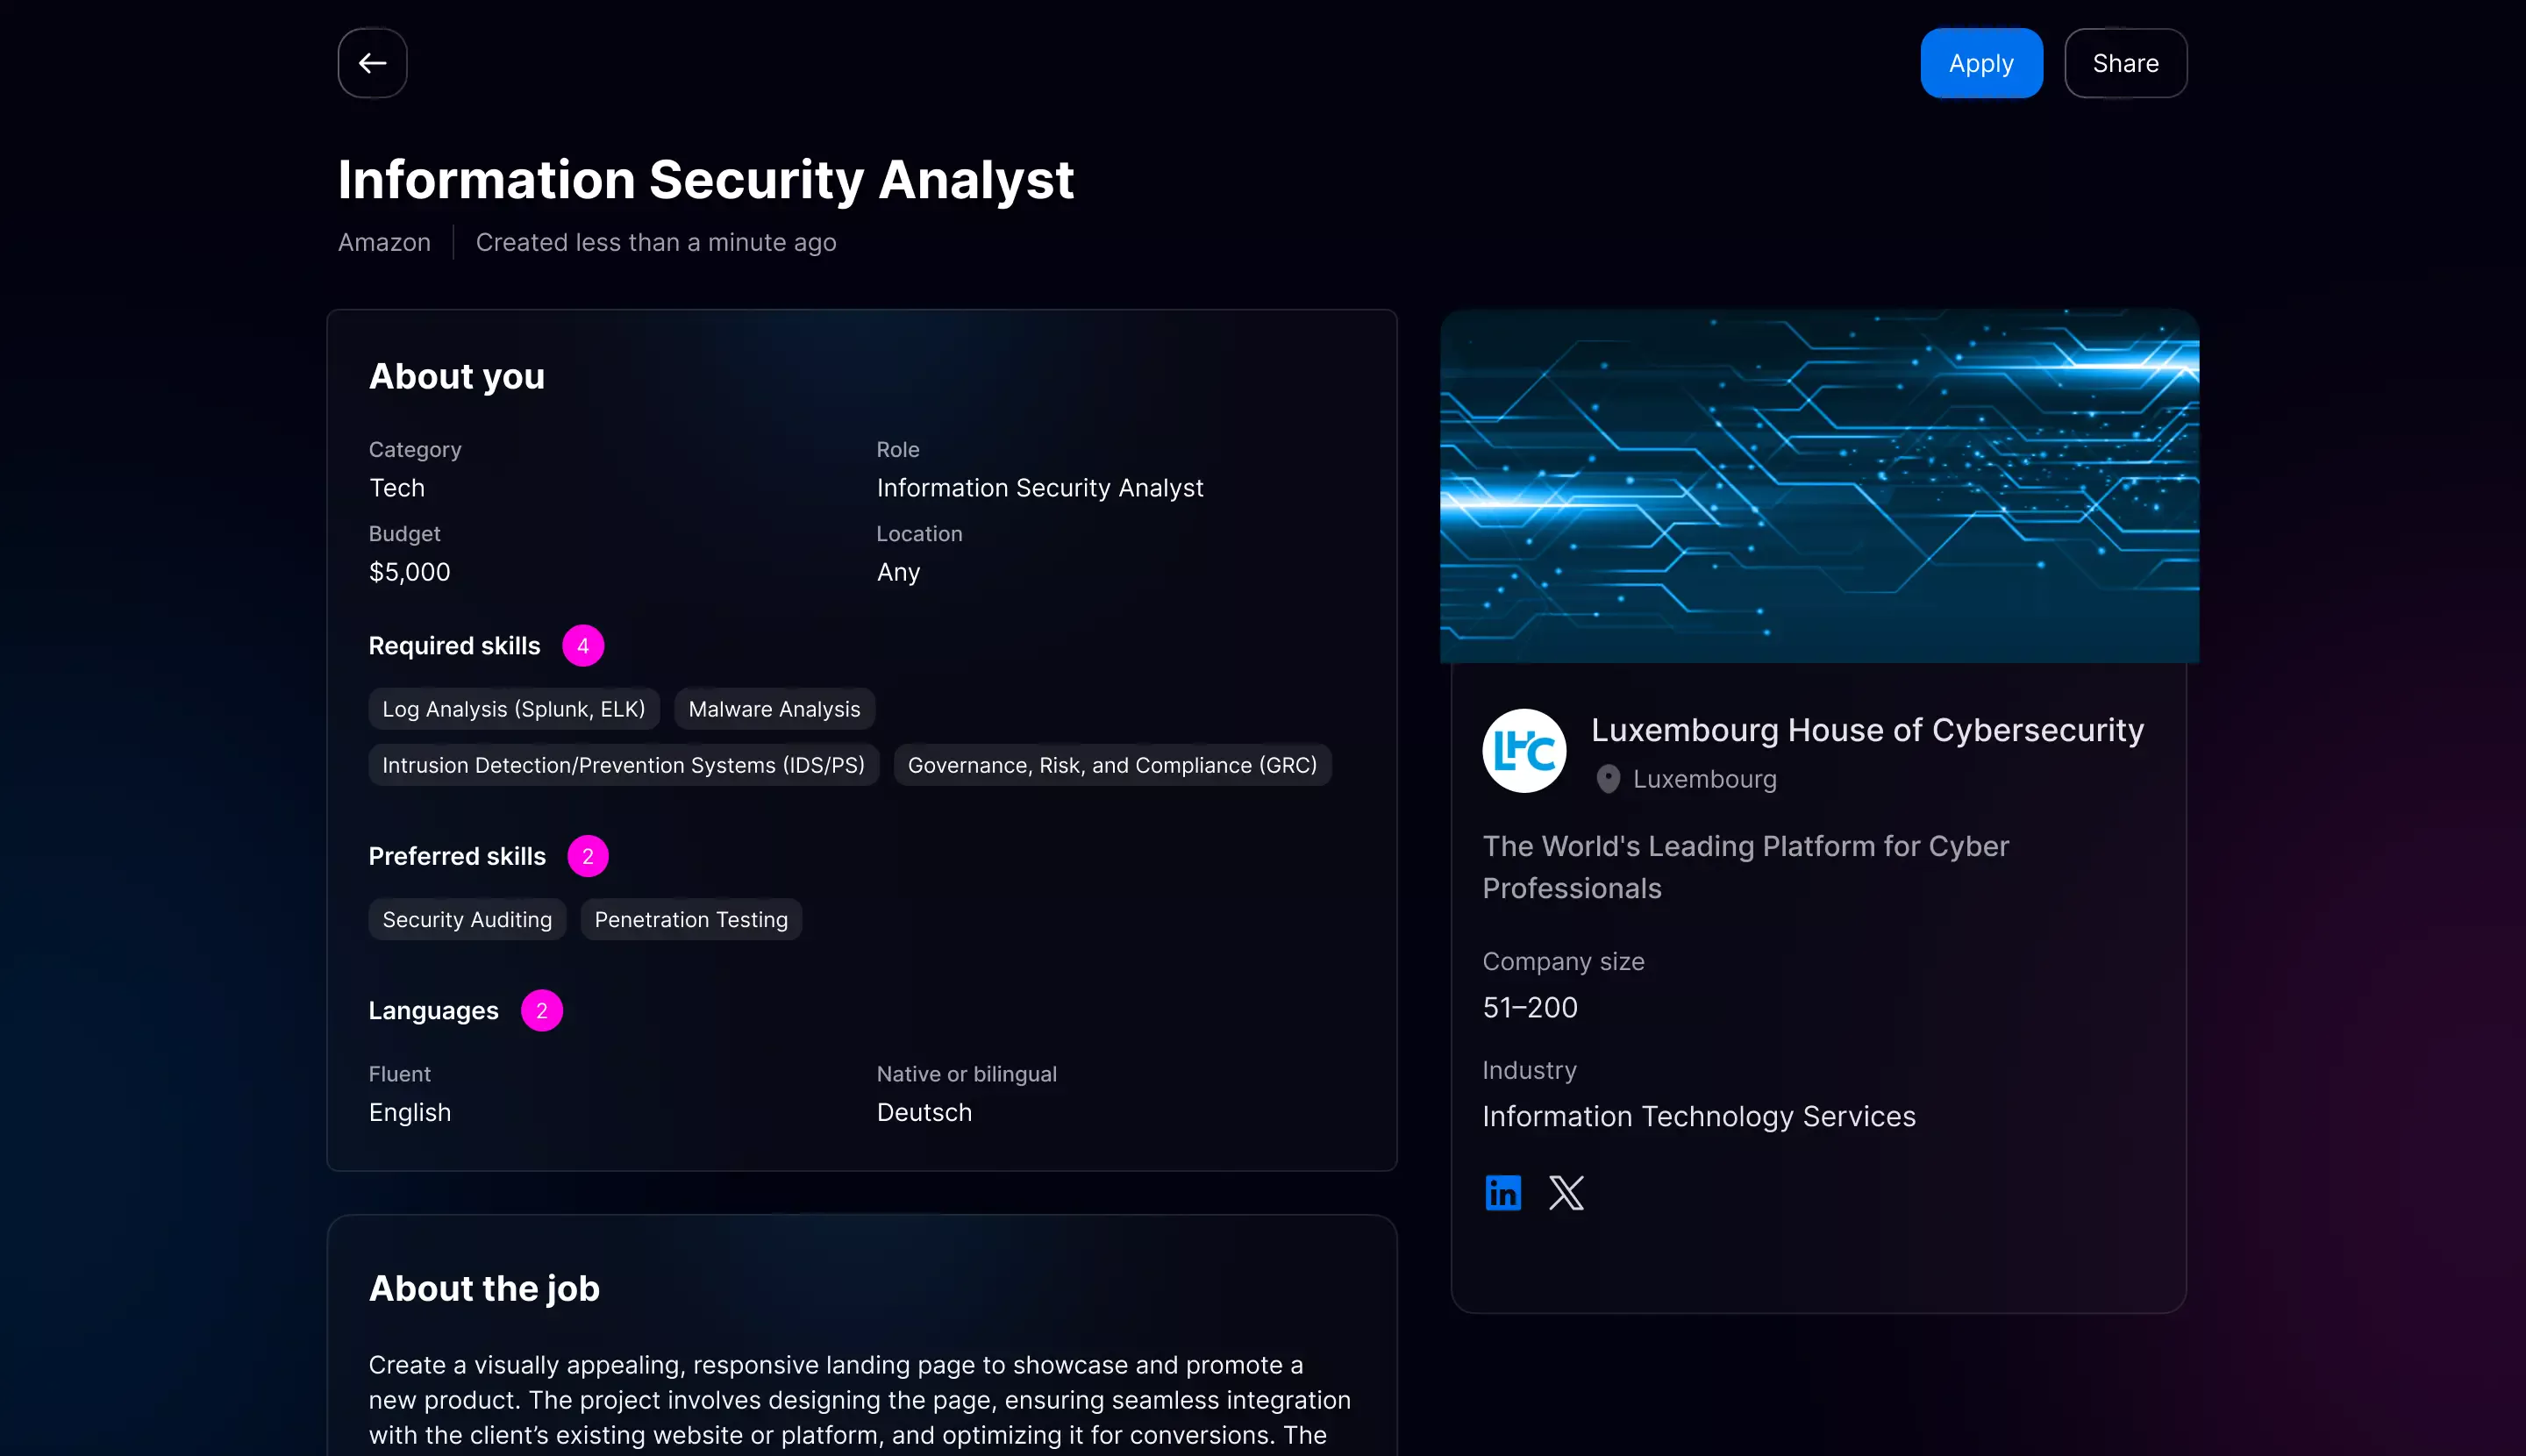Click the Amazon company label under the title
This screenshot has height=1456, width=2526.
click(384, 242)
